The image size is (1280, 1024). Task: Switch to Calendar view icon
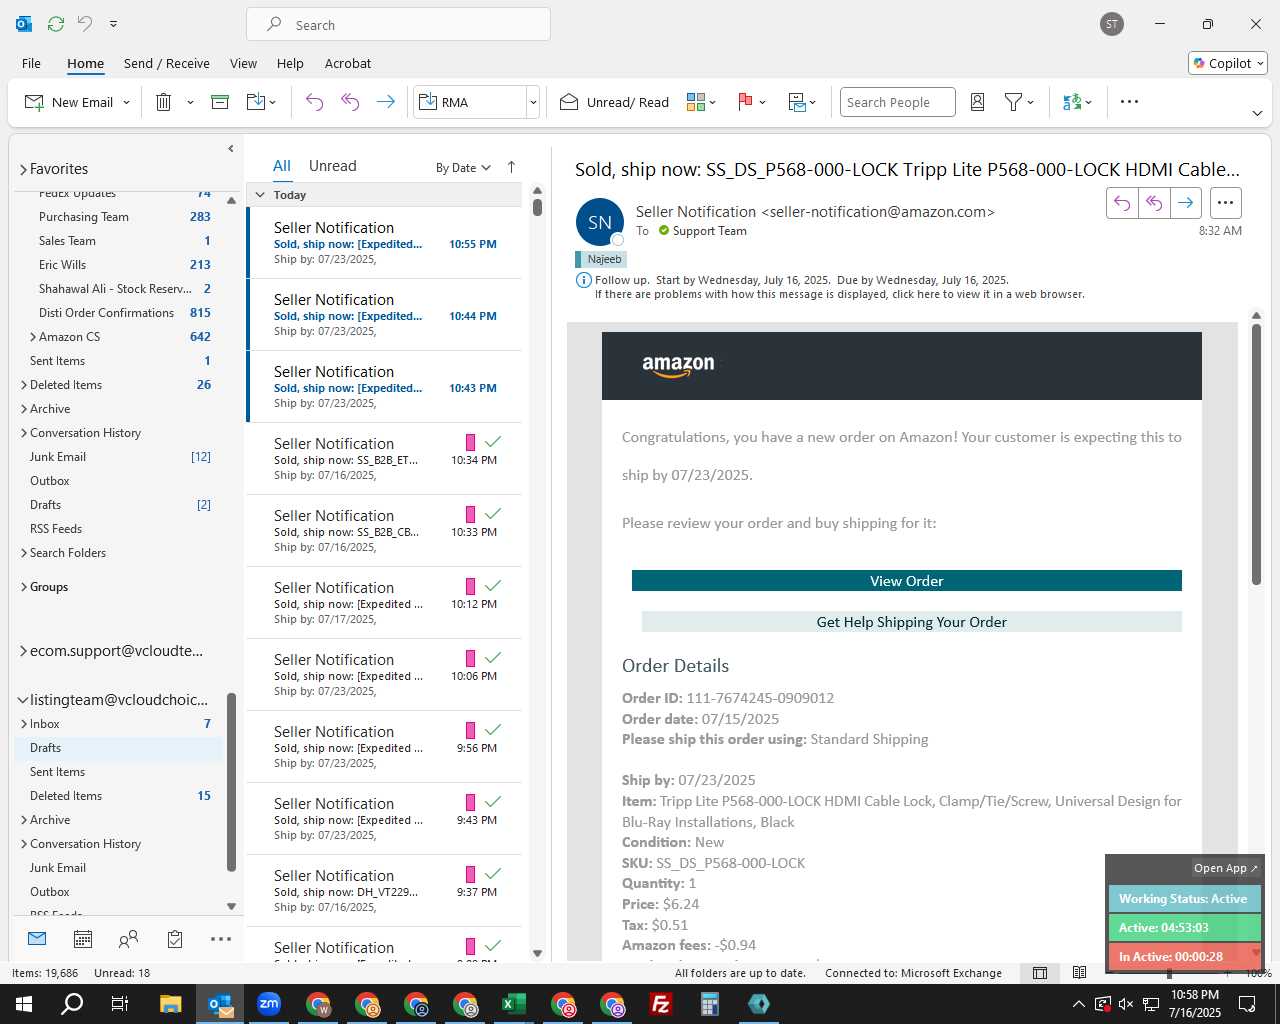[x=83, y=939]
